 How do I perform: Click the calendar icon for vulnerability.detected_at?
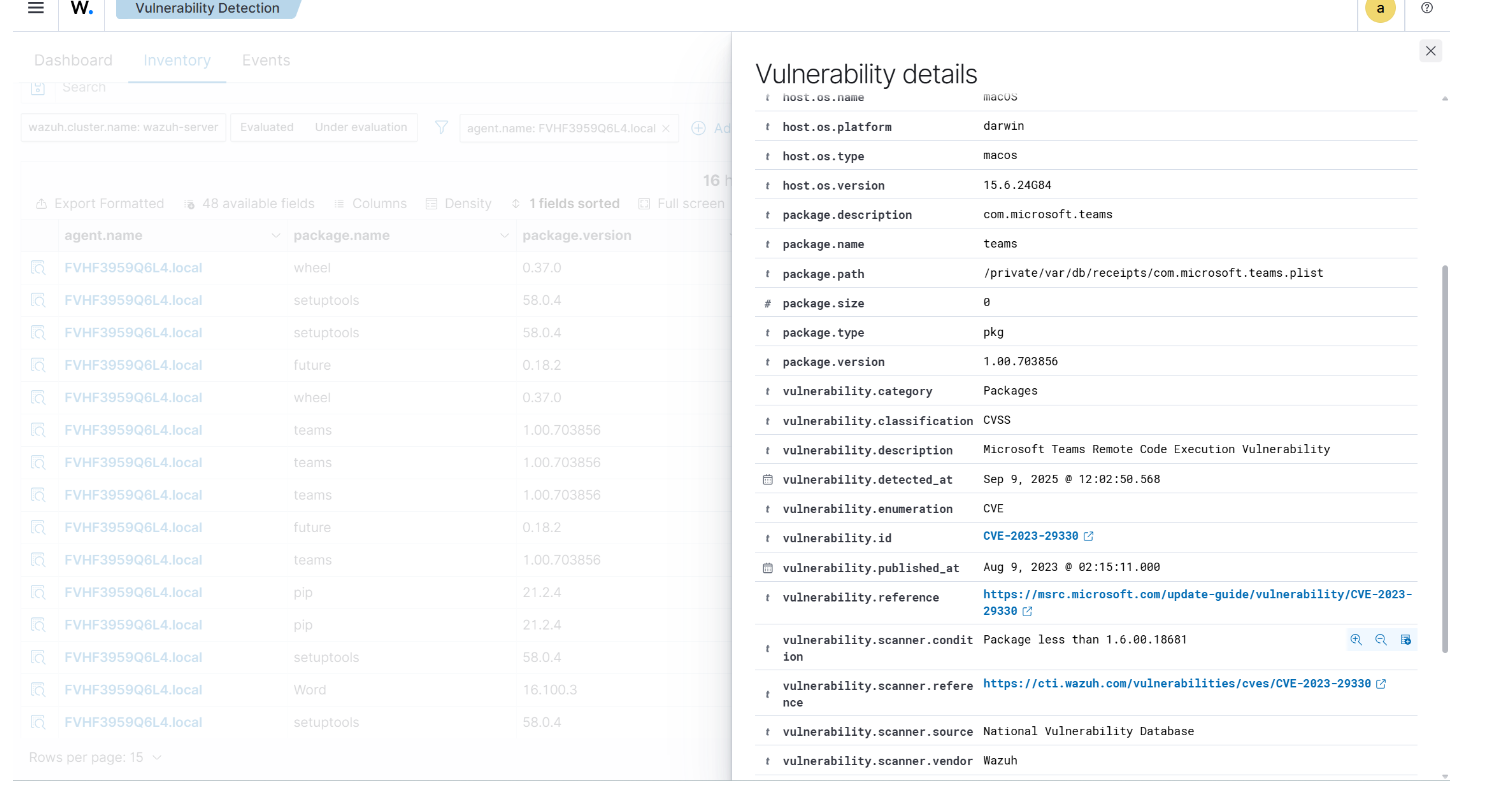(768, 480)
